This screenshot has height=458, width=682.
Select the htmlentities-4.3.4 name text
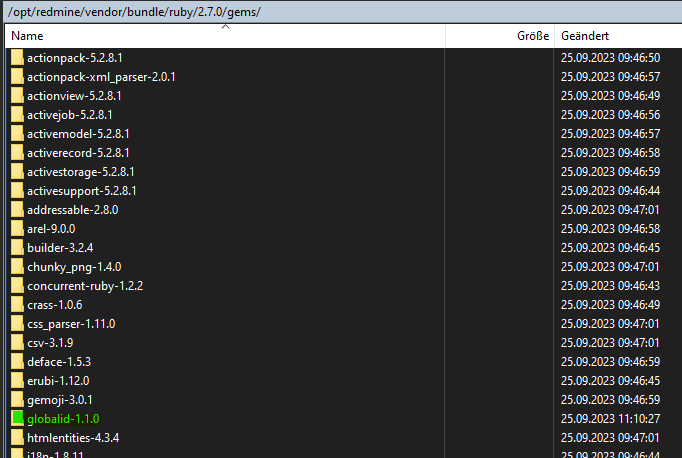click(73, 438)
